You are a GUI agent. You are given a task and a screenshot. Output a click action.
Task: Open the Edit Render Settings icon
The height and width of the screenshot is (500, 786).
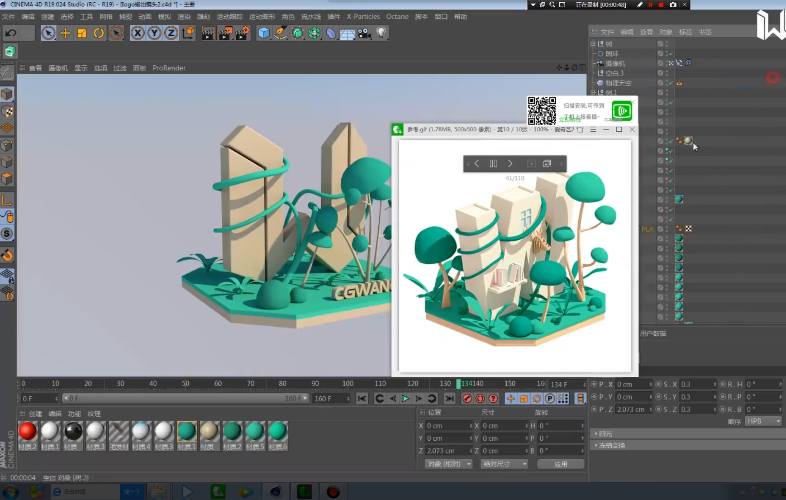(242, 33)
